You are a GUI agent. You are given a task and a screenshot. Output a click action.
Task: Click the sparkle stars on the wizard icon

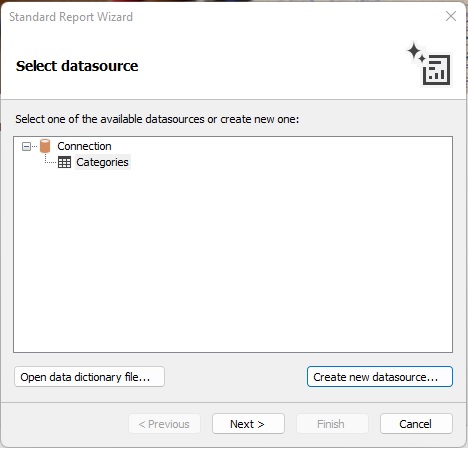coord(416,53)
